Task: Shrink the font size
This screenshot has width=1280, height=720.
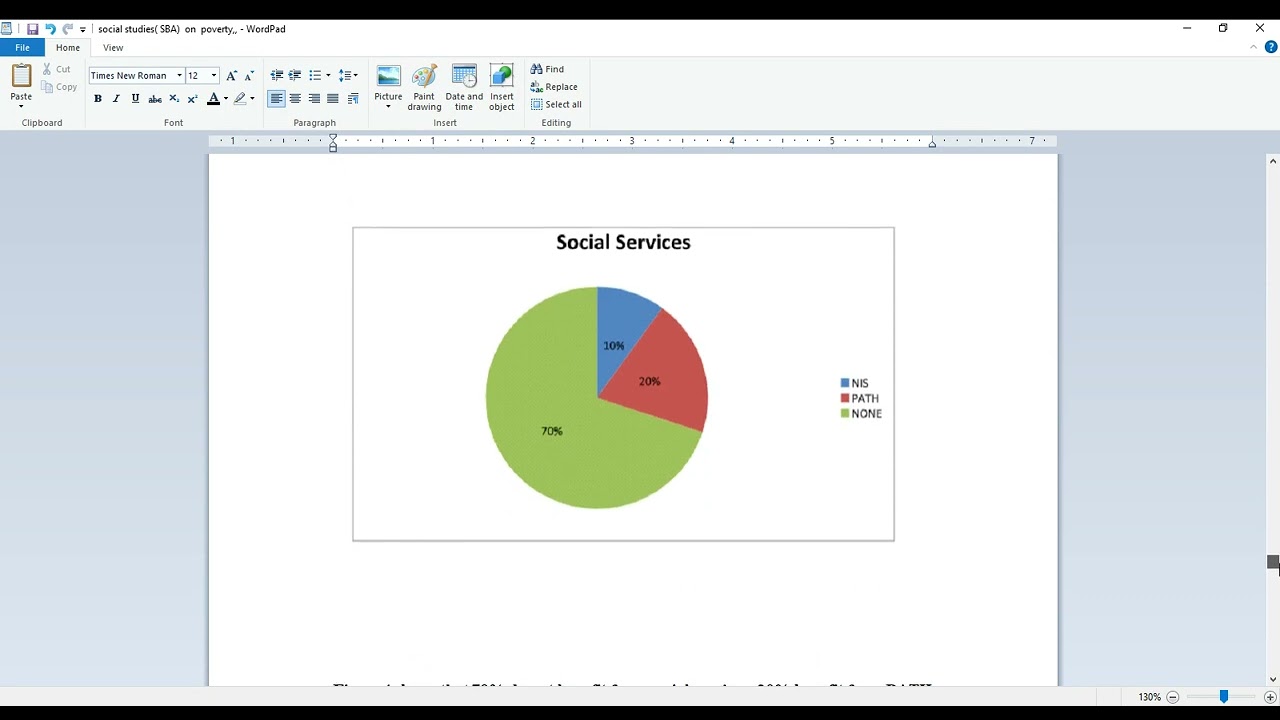Action: coord(249,75)
